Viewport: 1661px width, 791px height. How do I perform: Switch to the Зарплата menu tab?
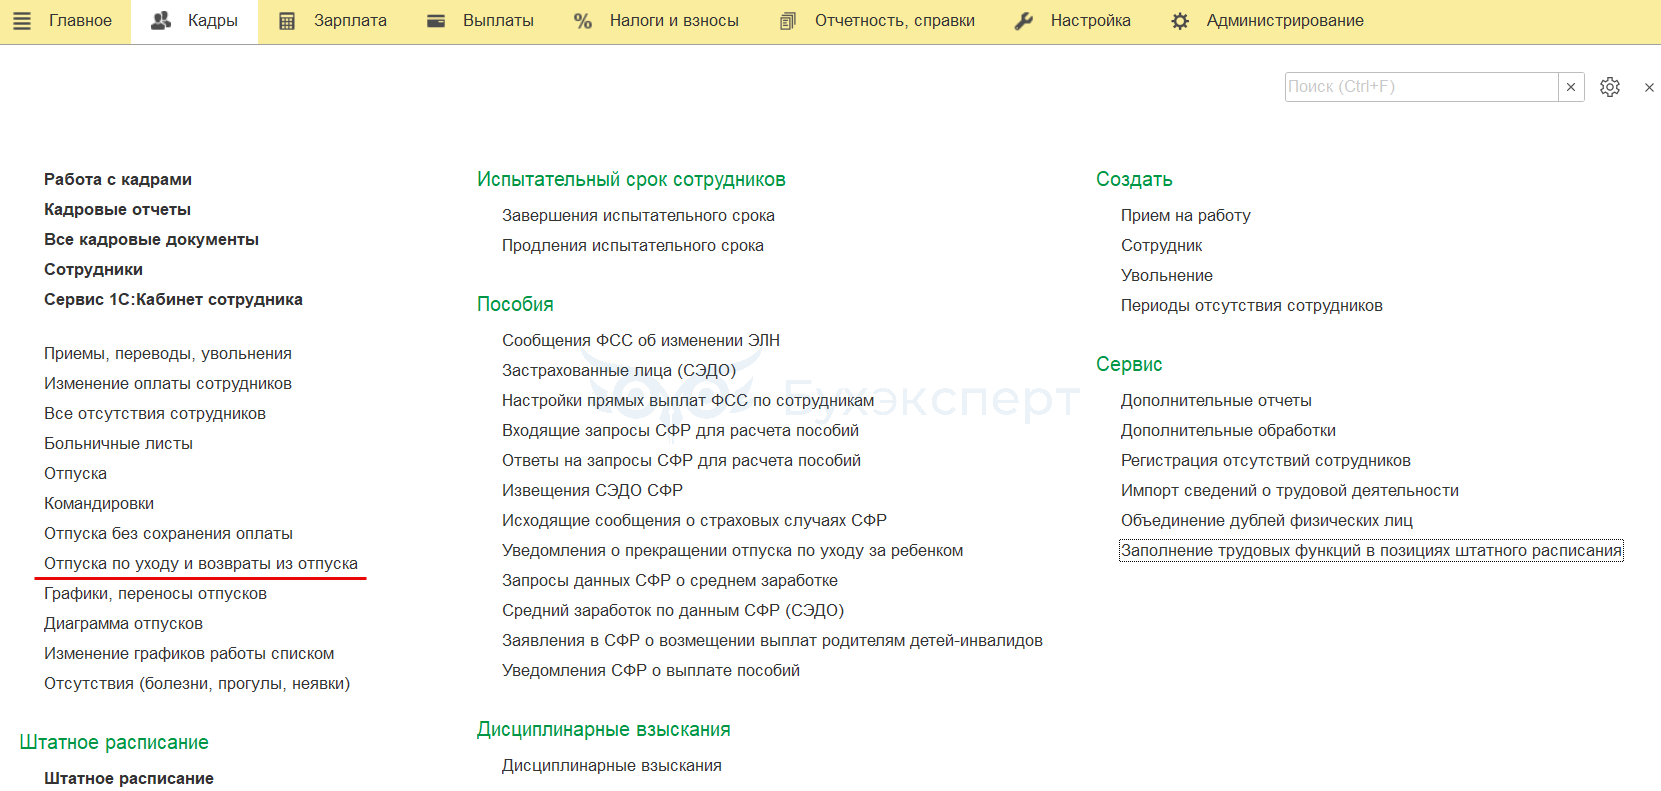[350, 21]
